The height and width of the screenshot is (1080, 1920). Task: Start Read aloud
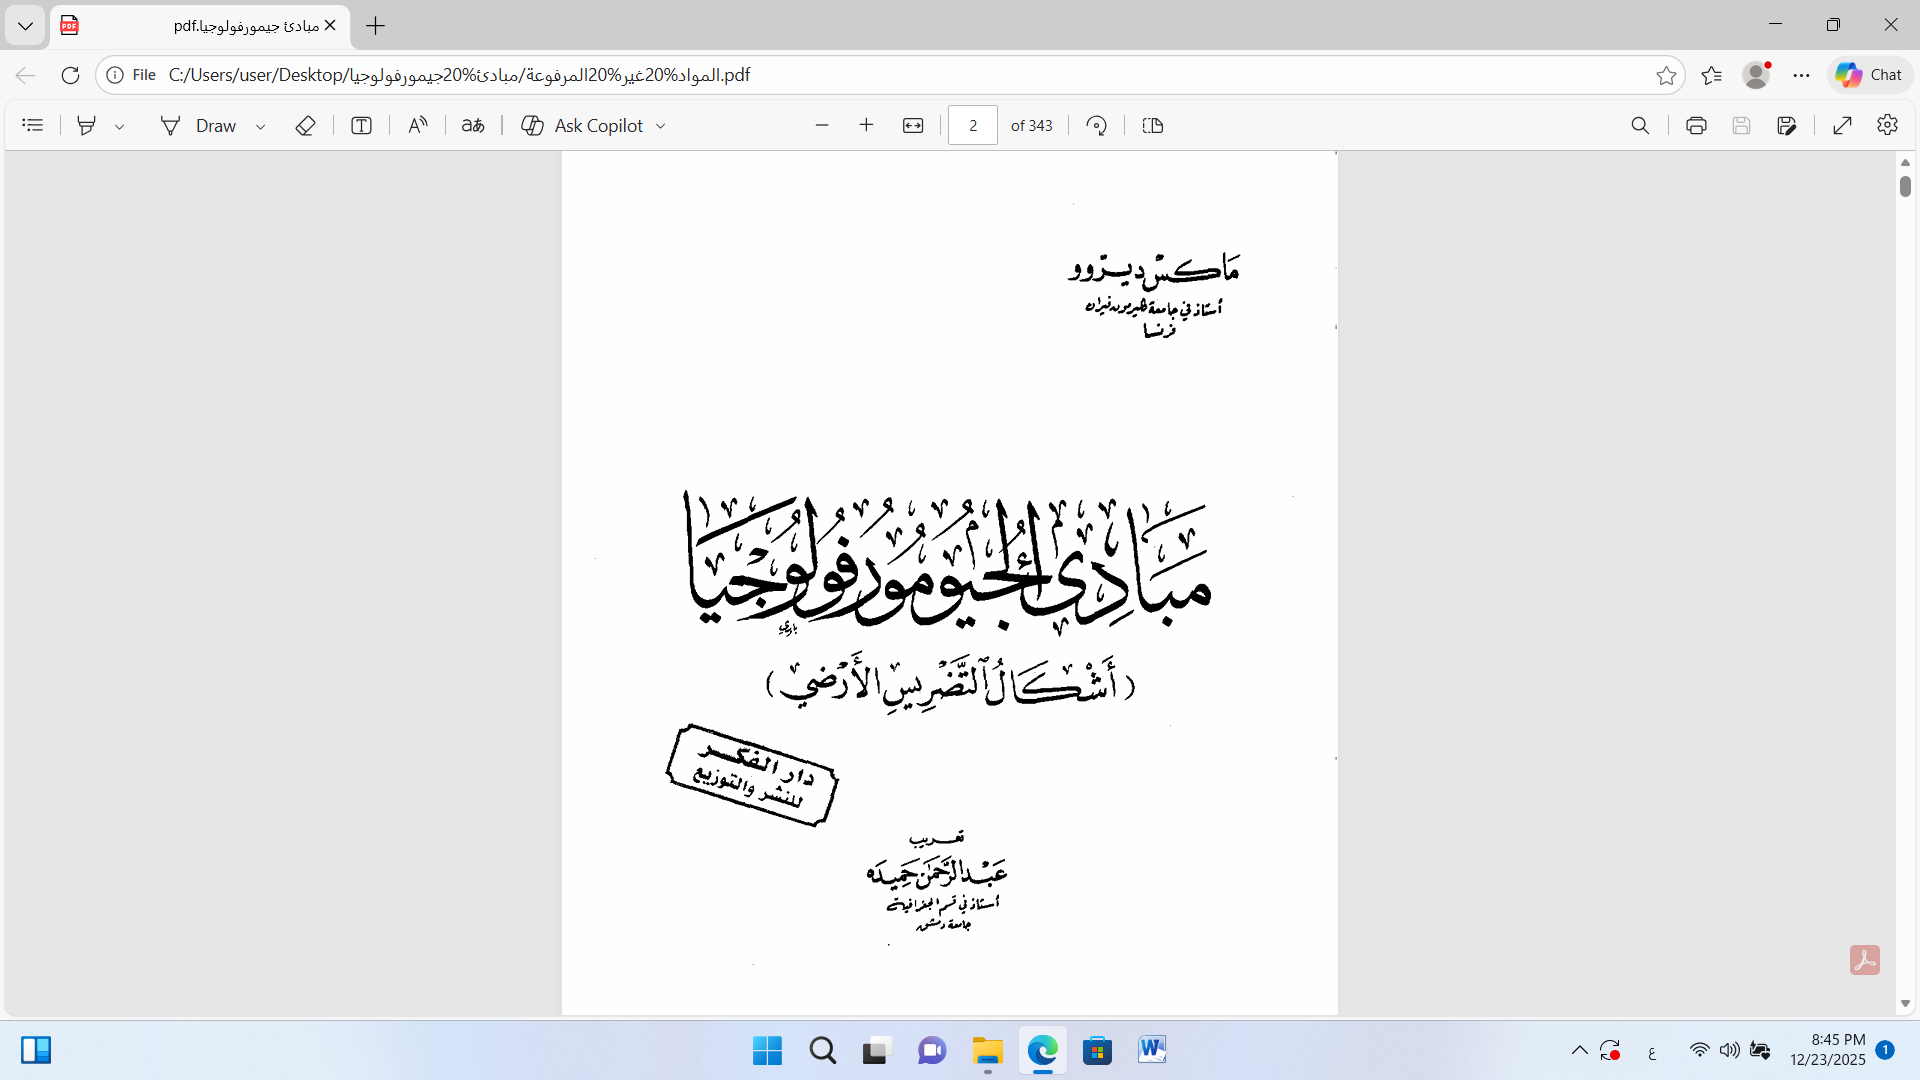tap(418, 125)
